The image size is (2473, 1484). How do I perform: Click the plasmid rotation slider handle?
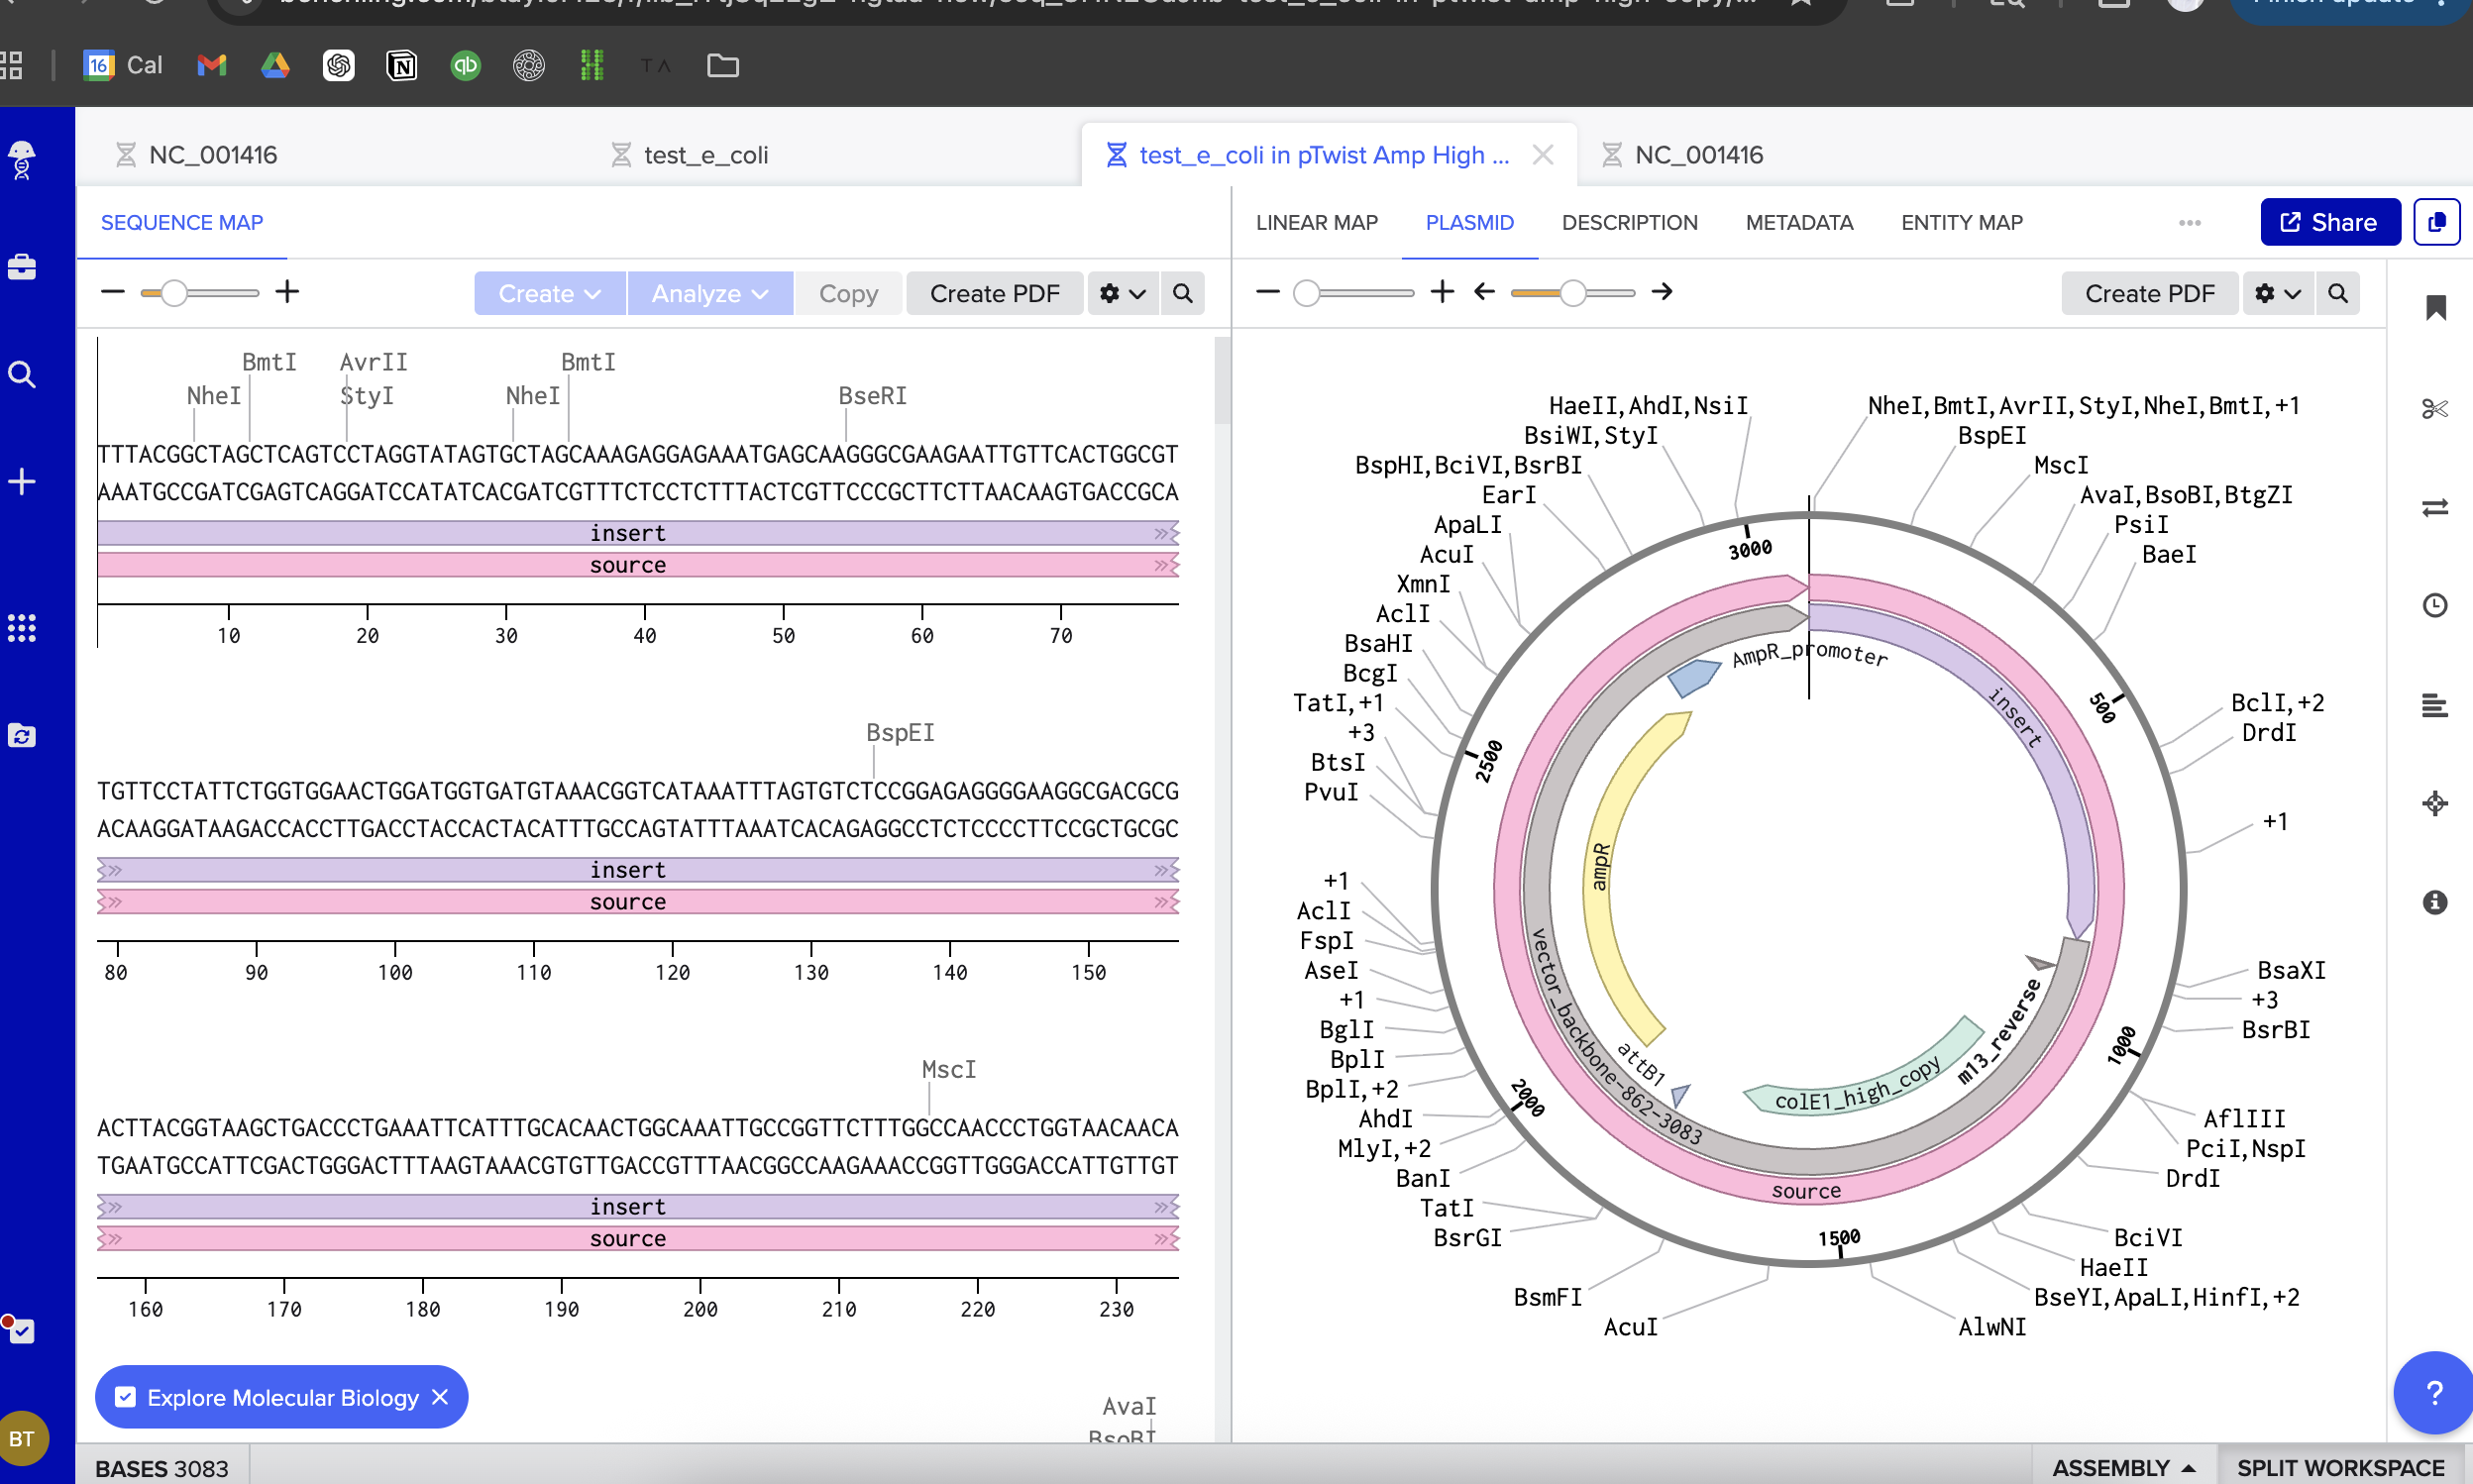[1573, 293]
